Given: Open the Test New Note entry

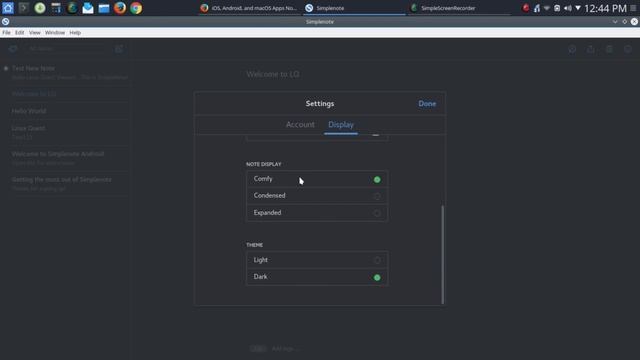Looking at the screenshot, I should pyautogui.click(x=65, y=72).
